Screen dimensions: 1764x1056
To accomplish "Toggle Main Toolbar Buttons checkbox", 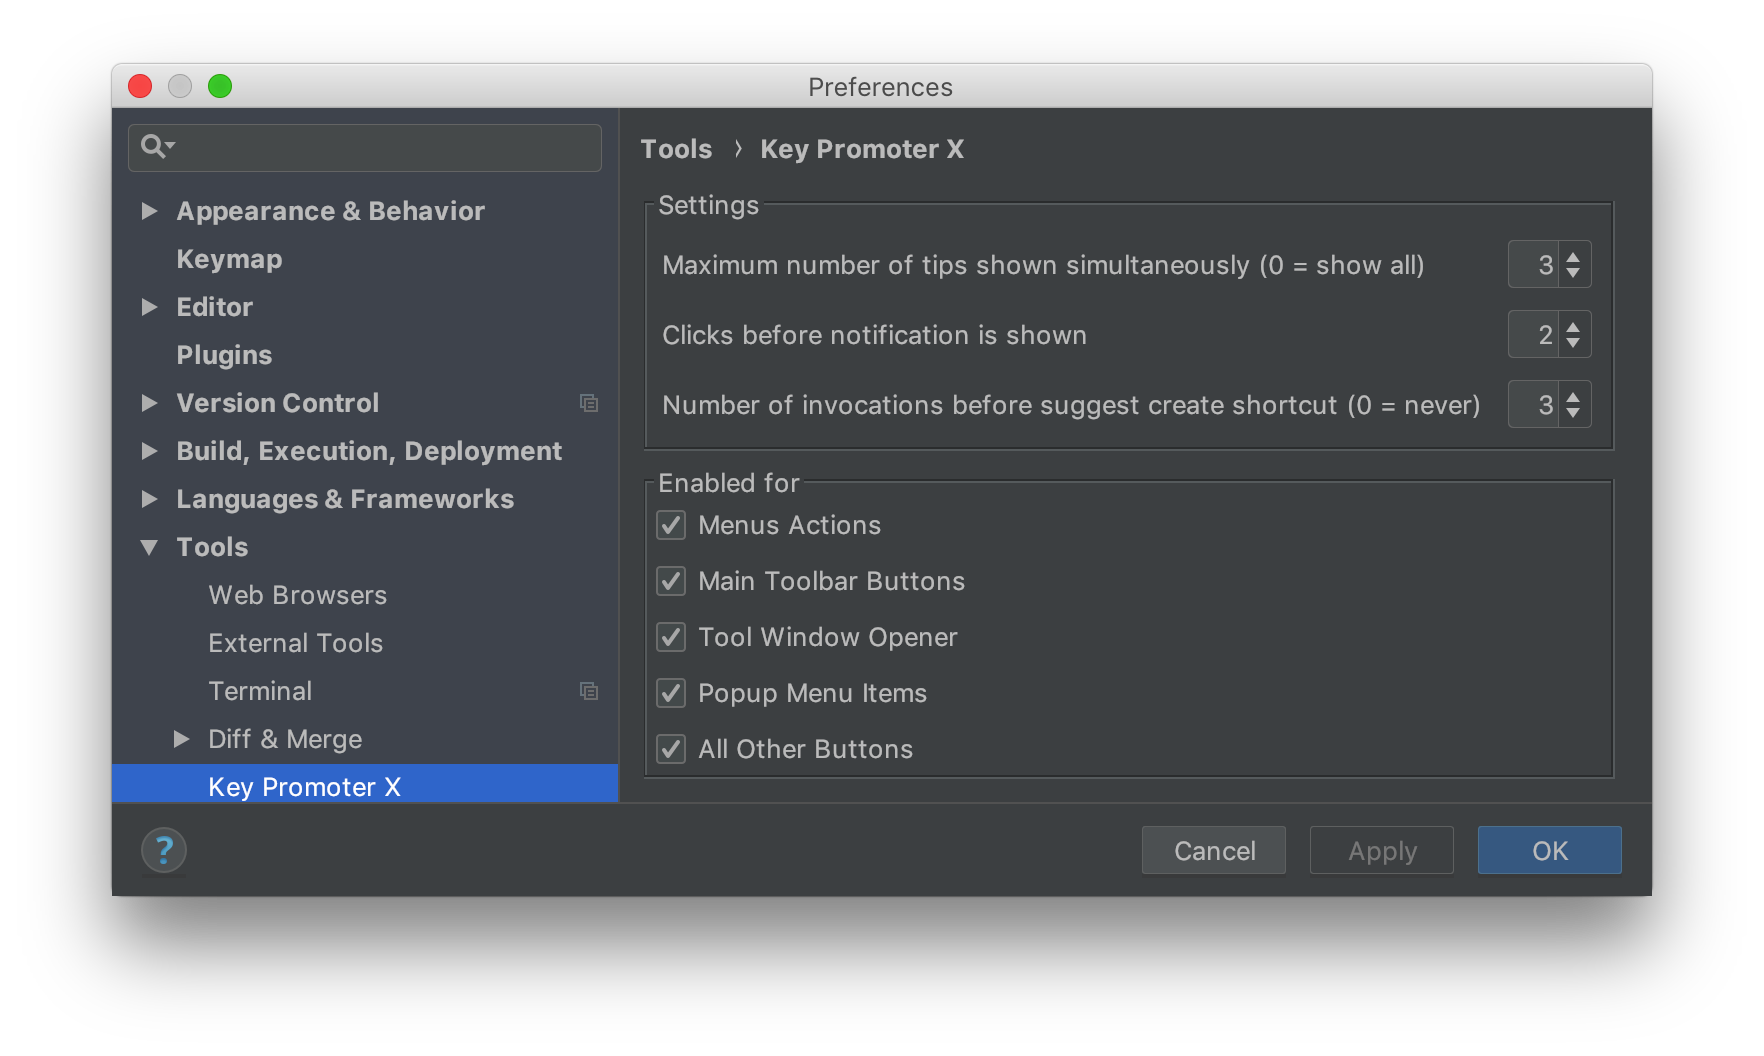I will click(x=671, y=581).
